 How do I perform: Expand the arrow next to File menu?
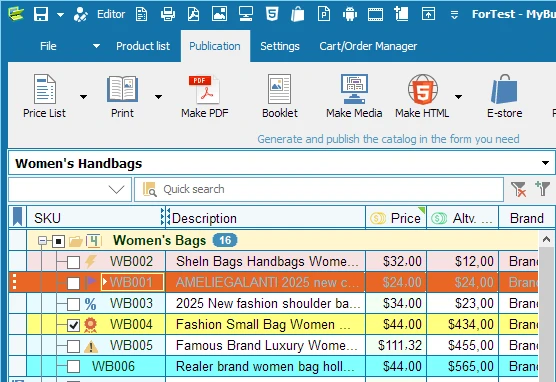(x=96, y=46)
